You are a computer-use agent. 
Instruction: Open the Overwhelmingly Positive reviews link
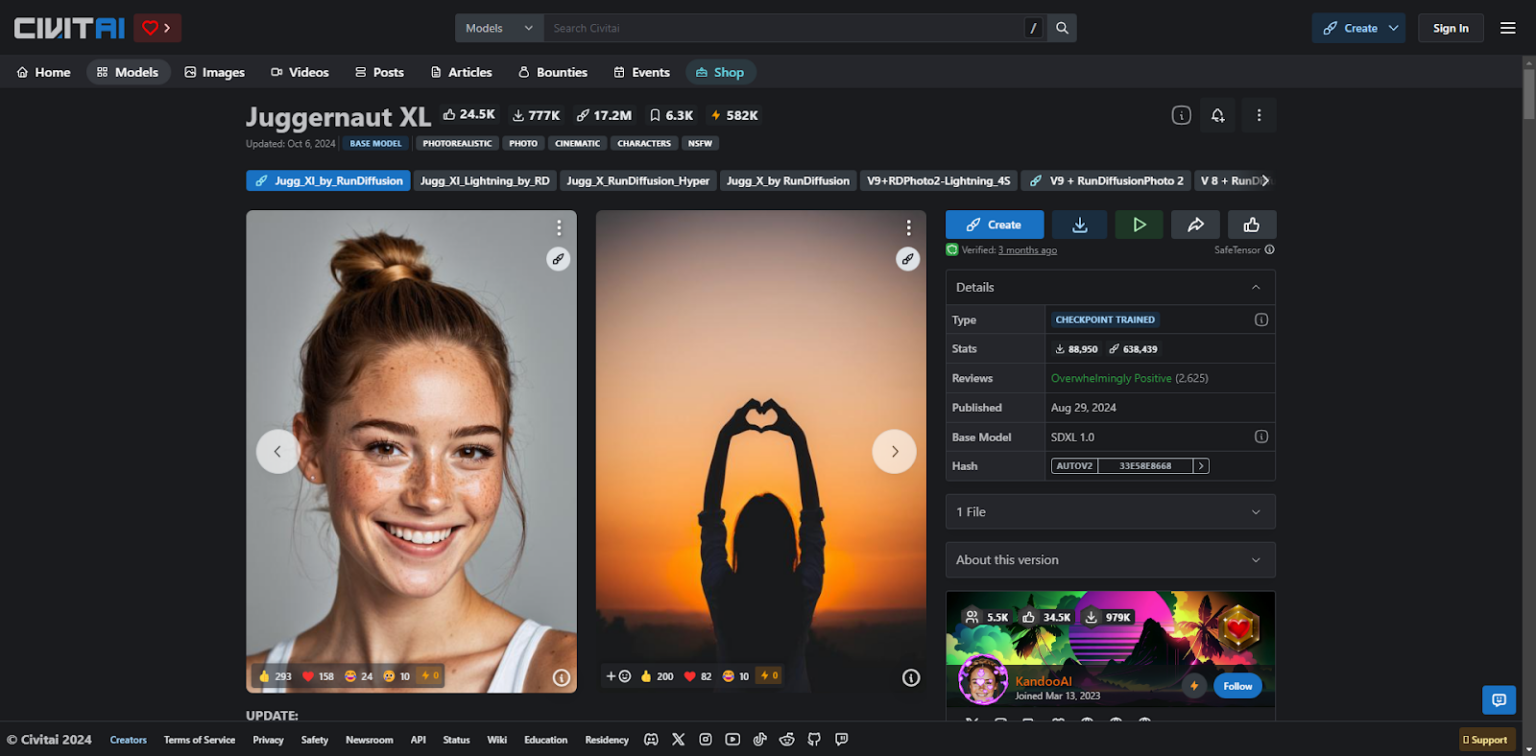click(1110, 378)
